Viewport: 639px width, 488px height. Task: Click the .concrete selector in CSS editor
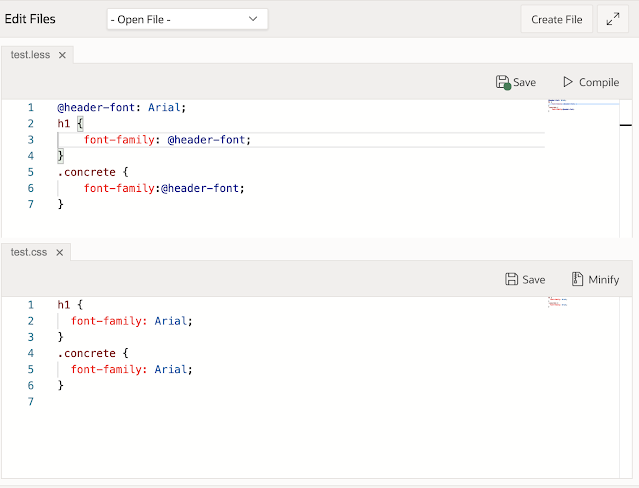[85, 353]
